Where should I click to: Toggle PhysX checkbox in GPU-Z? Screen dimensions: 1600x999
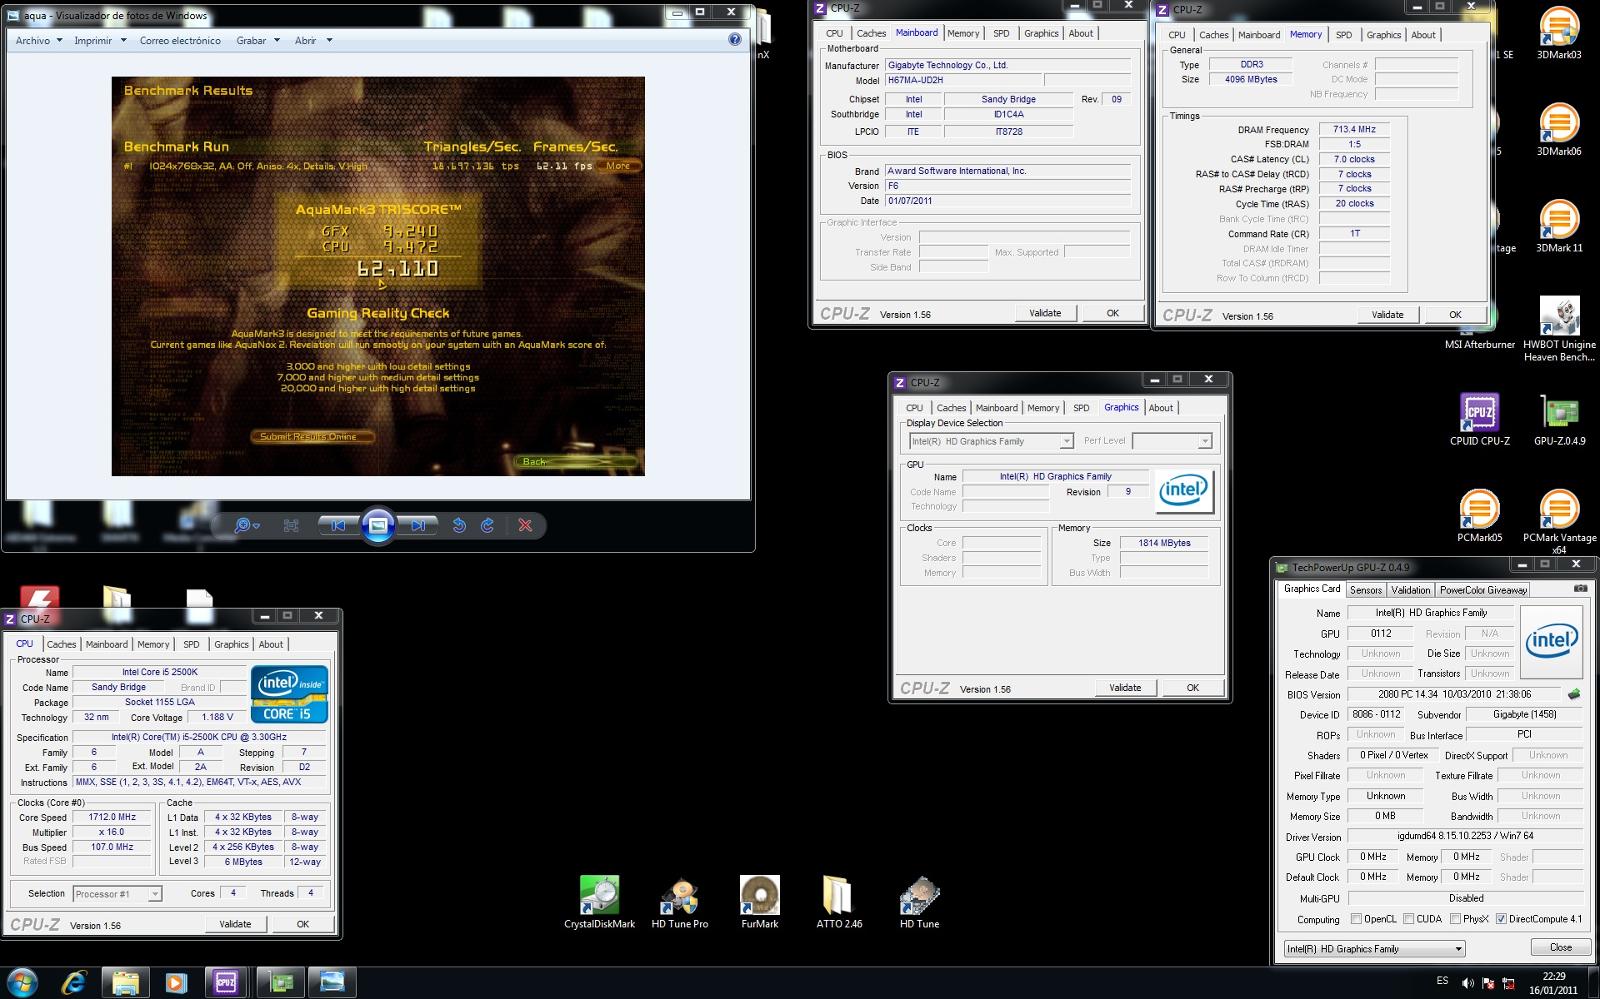pos(1455,919)
